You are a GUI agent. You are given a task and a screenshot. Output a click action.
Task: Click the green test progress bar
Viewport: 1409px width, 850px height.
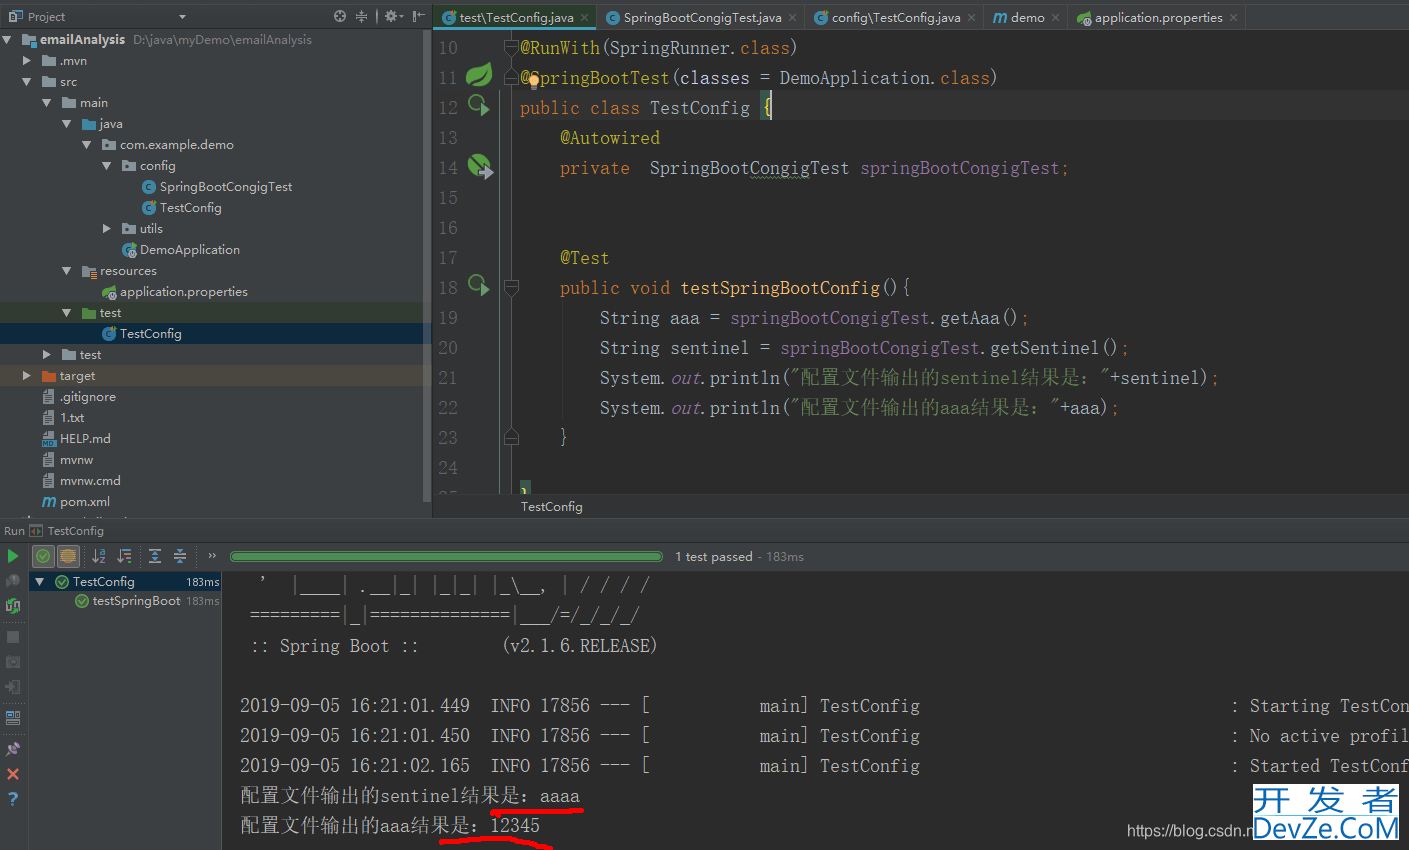[446, 557]
